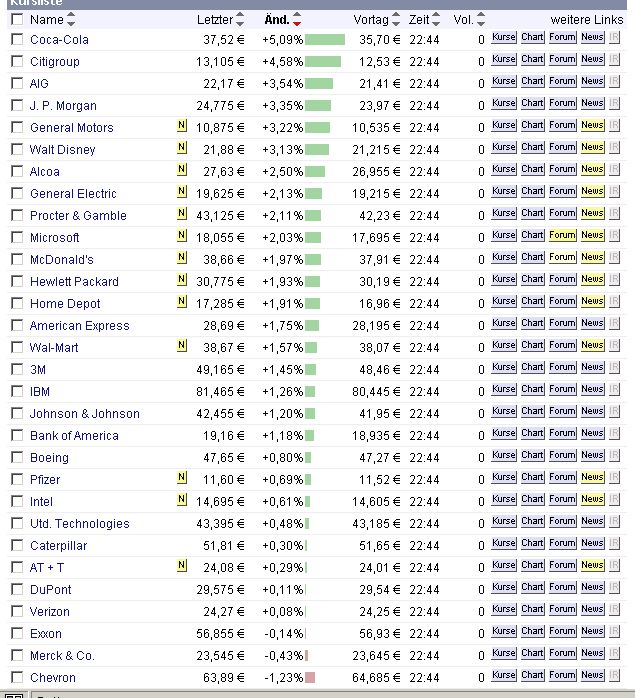Screen dimensions: 635x698
Task: Click the N icon in General Electric row
Action: [182, 191]
